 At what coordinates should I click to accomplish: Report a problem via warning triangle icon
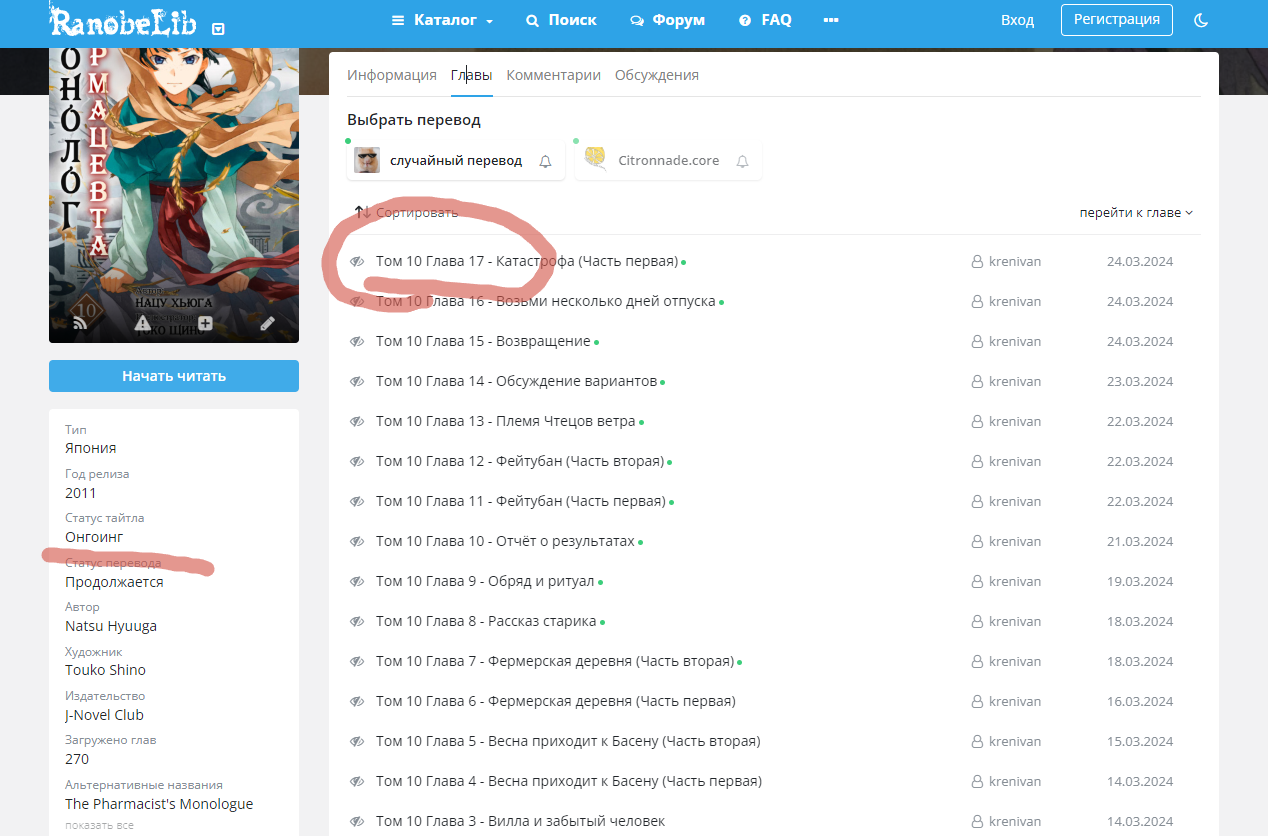coord(142,322)
